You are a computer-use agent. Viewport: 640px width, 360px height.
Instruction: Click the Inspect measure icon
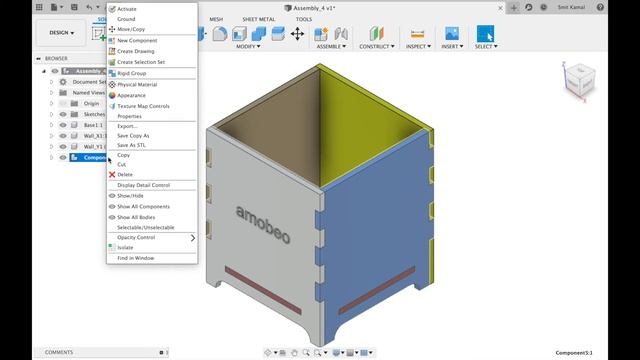[418, 34]
